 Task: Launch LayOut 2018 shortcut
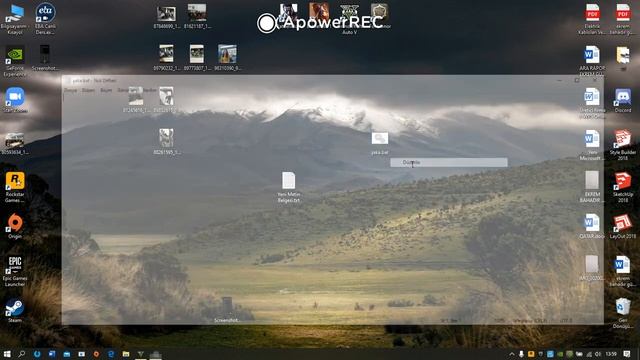623,227
